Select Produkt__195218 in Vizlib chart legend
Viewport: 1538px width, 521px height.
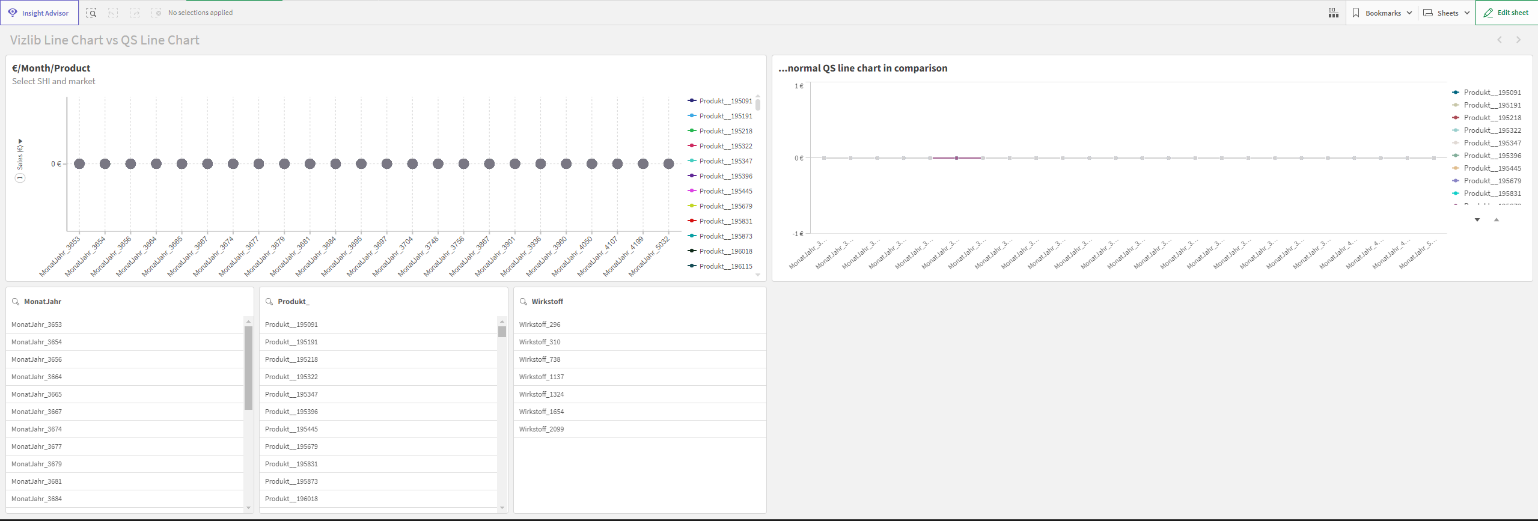[x=720, y=131]
